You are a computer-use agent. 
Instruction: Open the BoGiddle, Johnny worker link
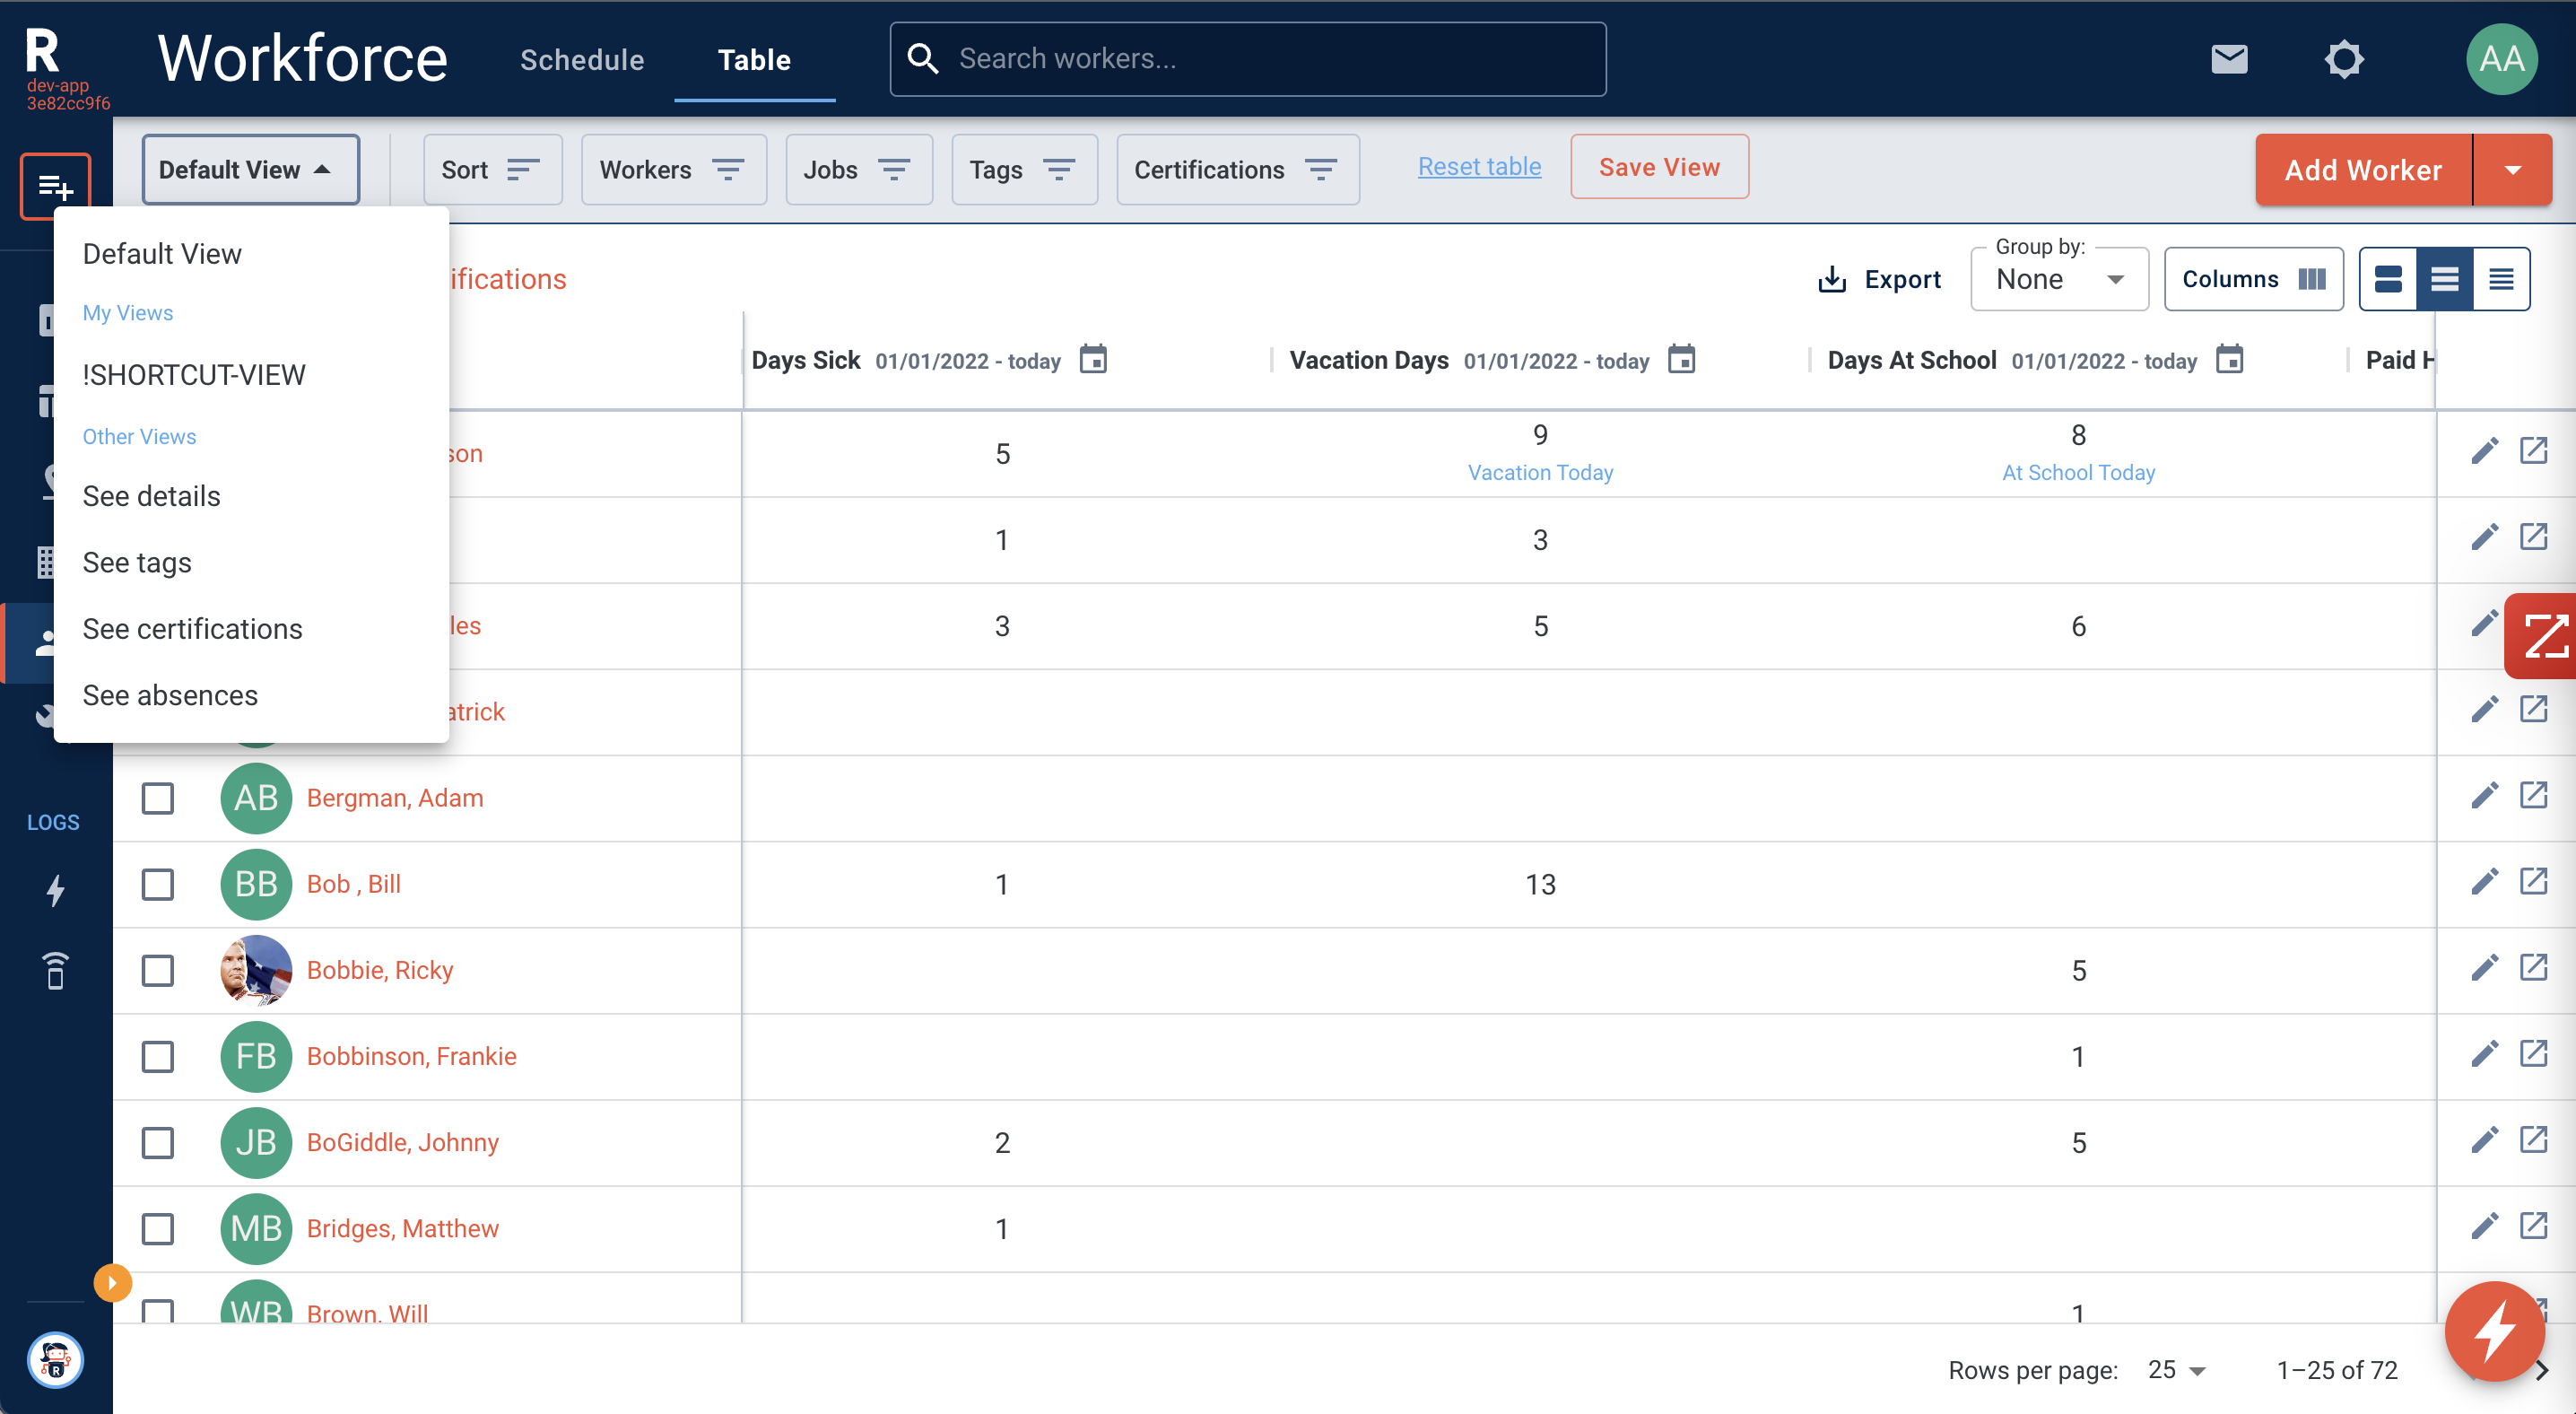(403, 1142)
